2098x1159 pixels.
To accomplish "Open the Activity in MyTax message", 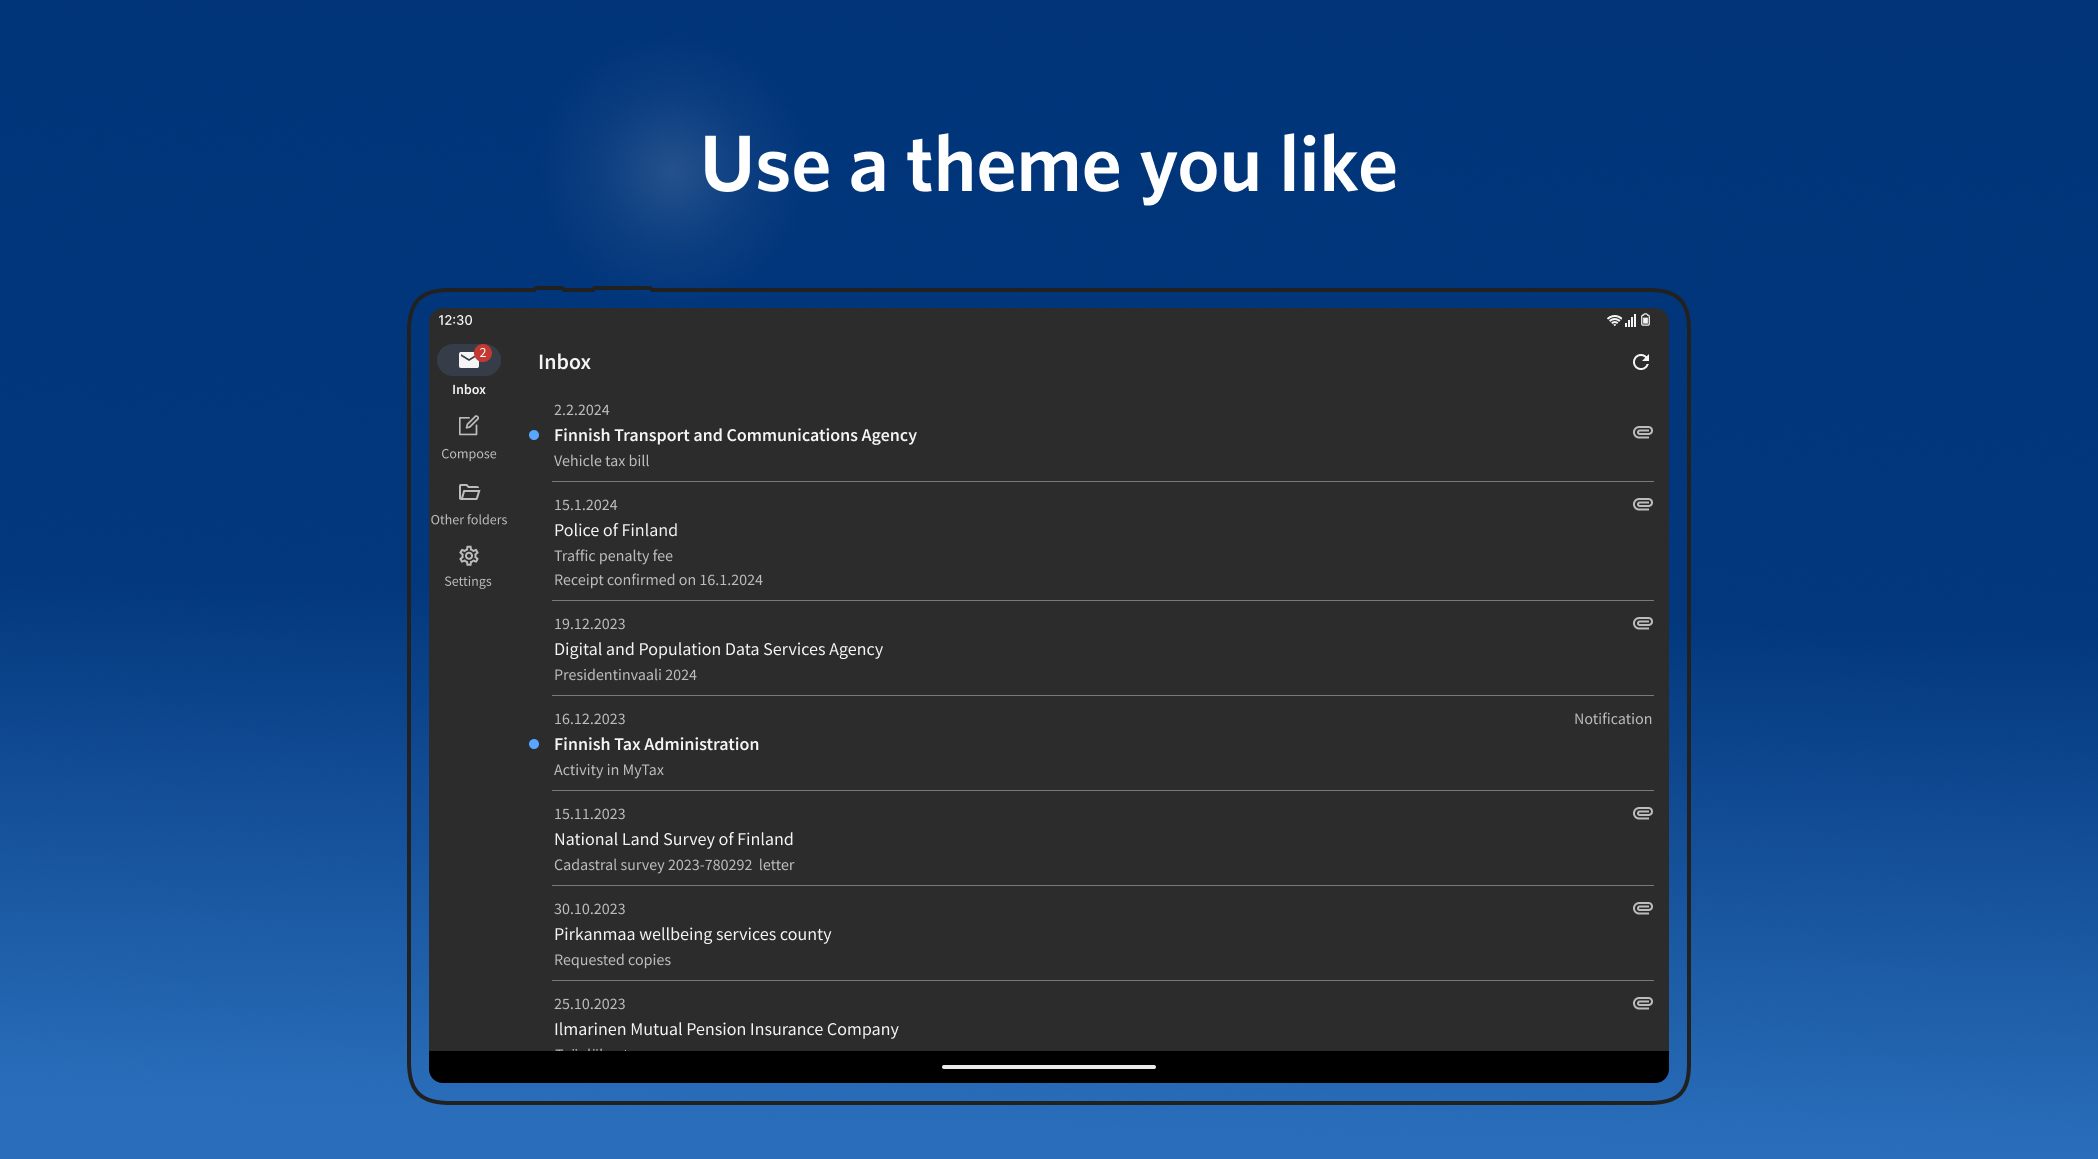I will point(609,770).
